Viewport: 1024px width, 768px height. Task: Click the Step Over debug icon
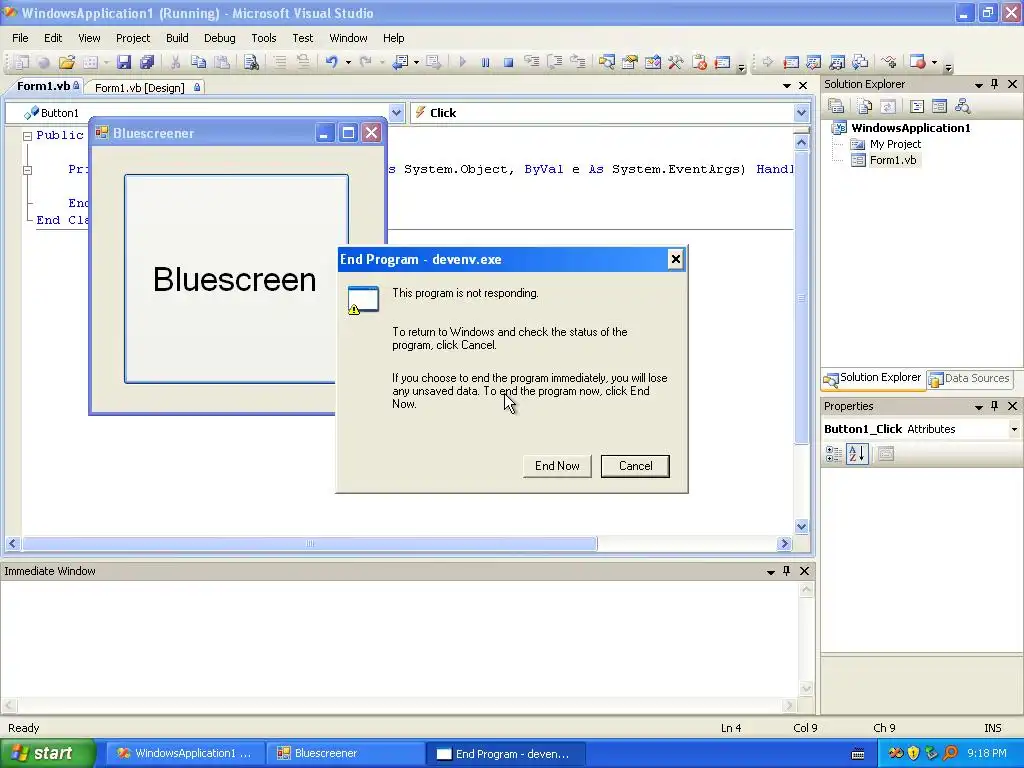pyautogui.click(x=555, y=62)
